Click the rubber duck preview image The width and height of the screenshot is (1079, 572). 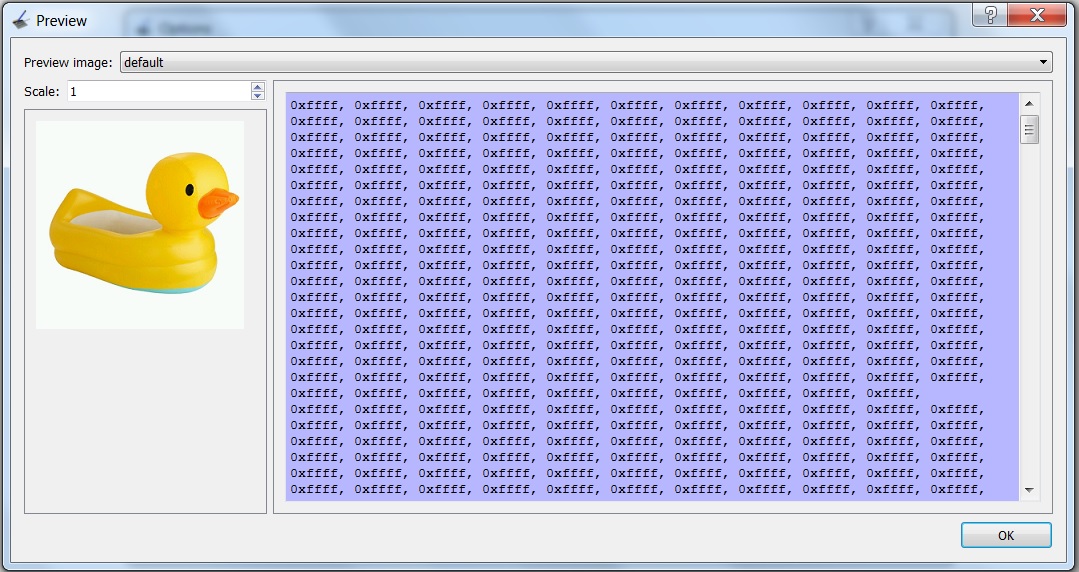(140, 225)
